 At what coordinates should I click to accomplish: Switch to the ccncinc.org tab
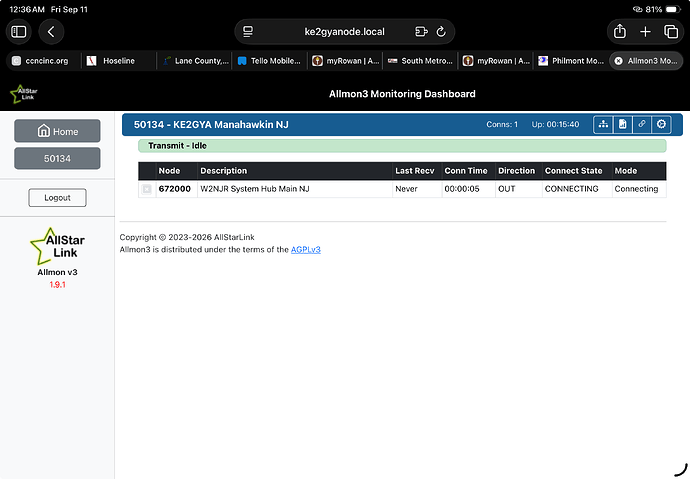tap(43, 61)
